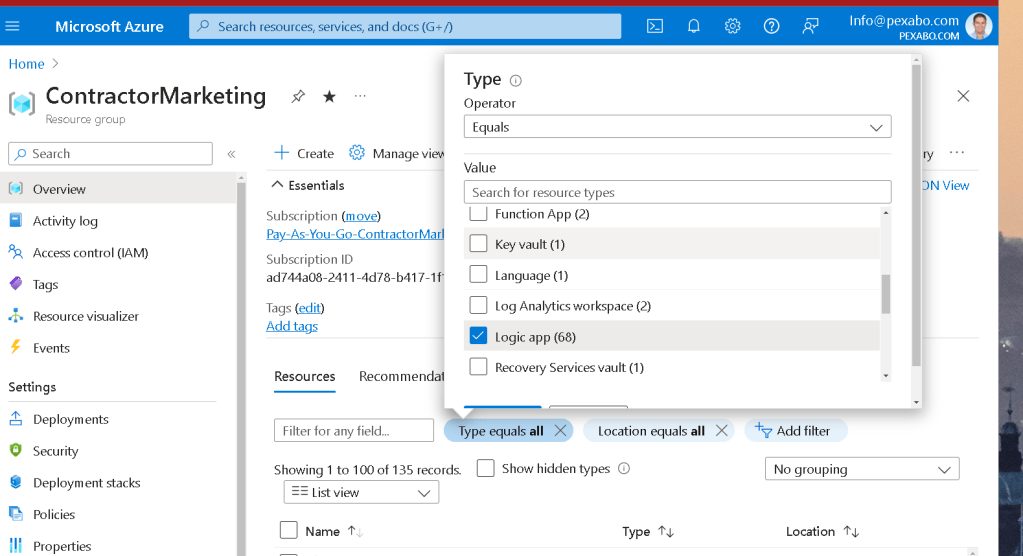This screenshot has height=556, width=1023.
Task: Click the Create button
Action: [x=304, y=153]
